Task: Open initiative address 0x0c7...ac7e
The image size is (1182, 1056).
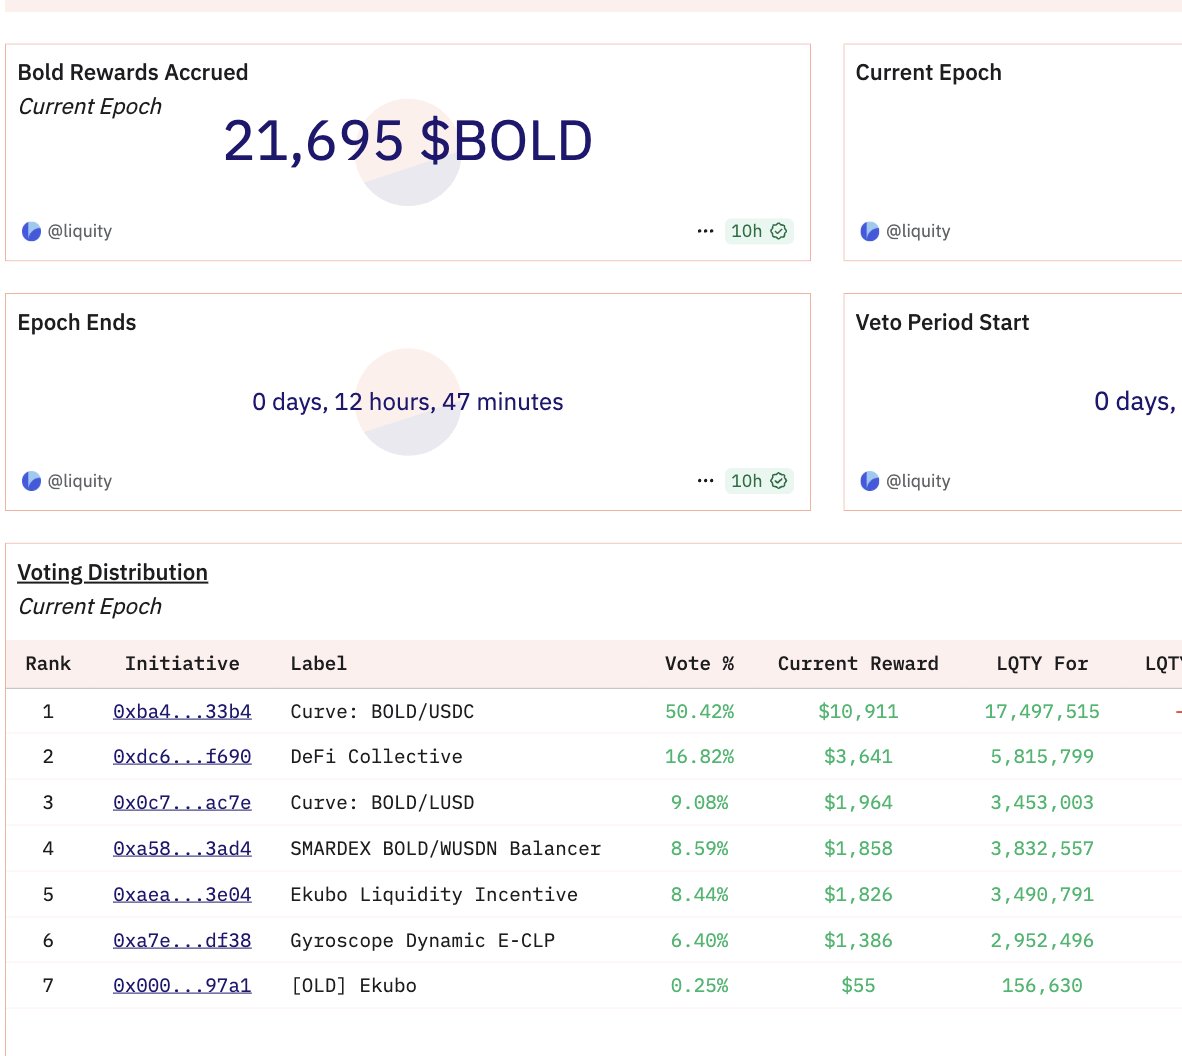Action: (x=182, y=802)
